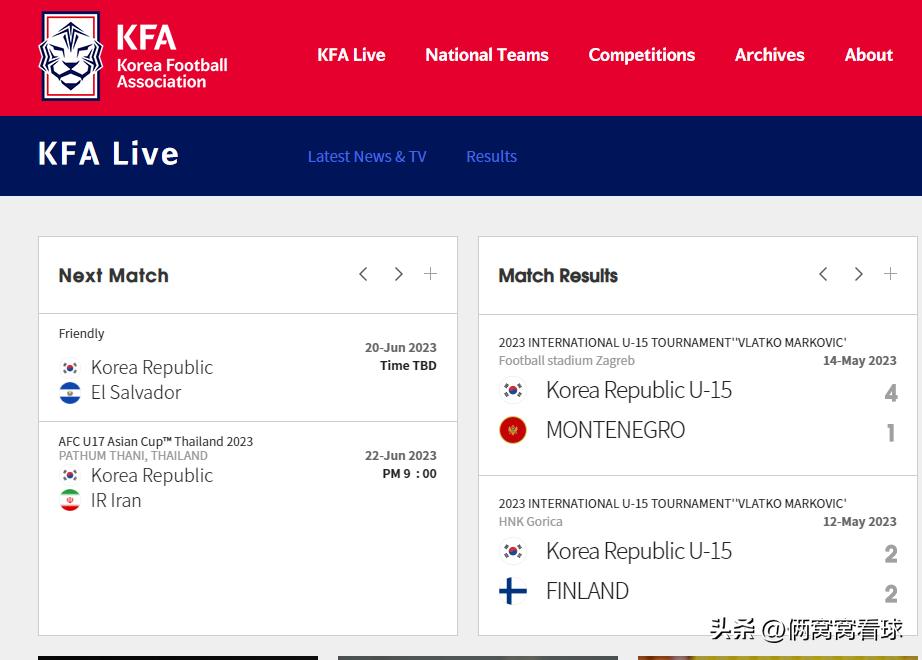Go to previous Match Results page
This screenshot has height=660, width=922.
point(823,274)
